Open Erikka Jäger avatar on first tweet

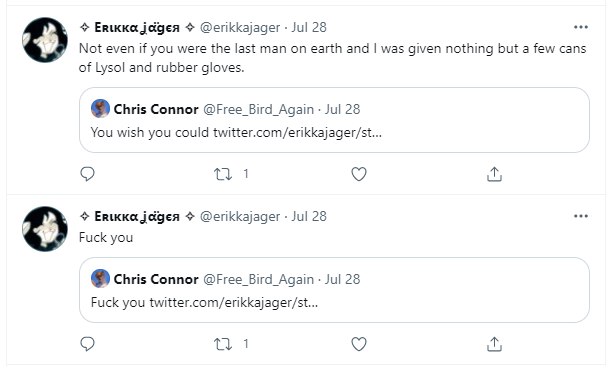point(45,40)
